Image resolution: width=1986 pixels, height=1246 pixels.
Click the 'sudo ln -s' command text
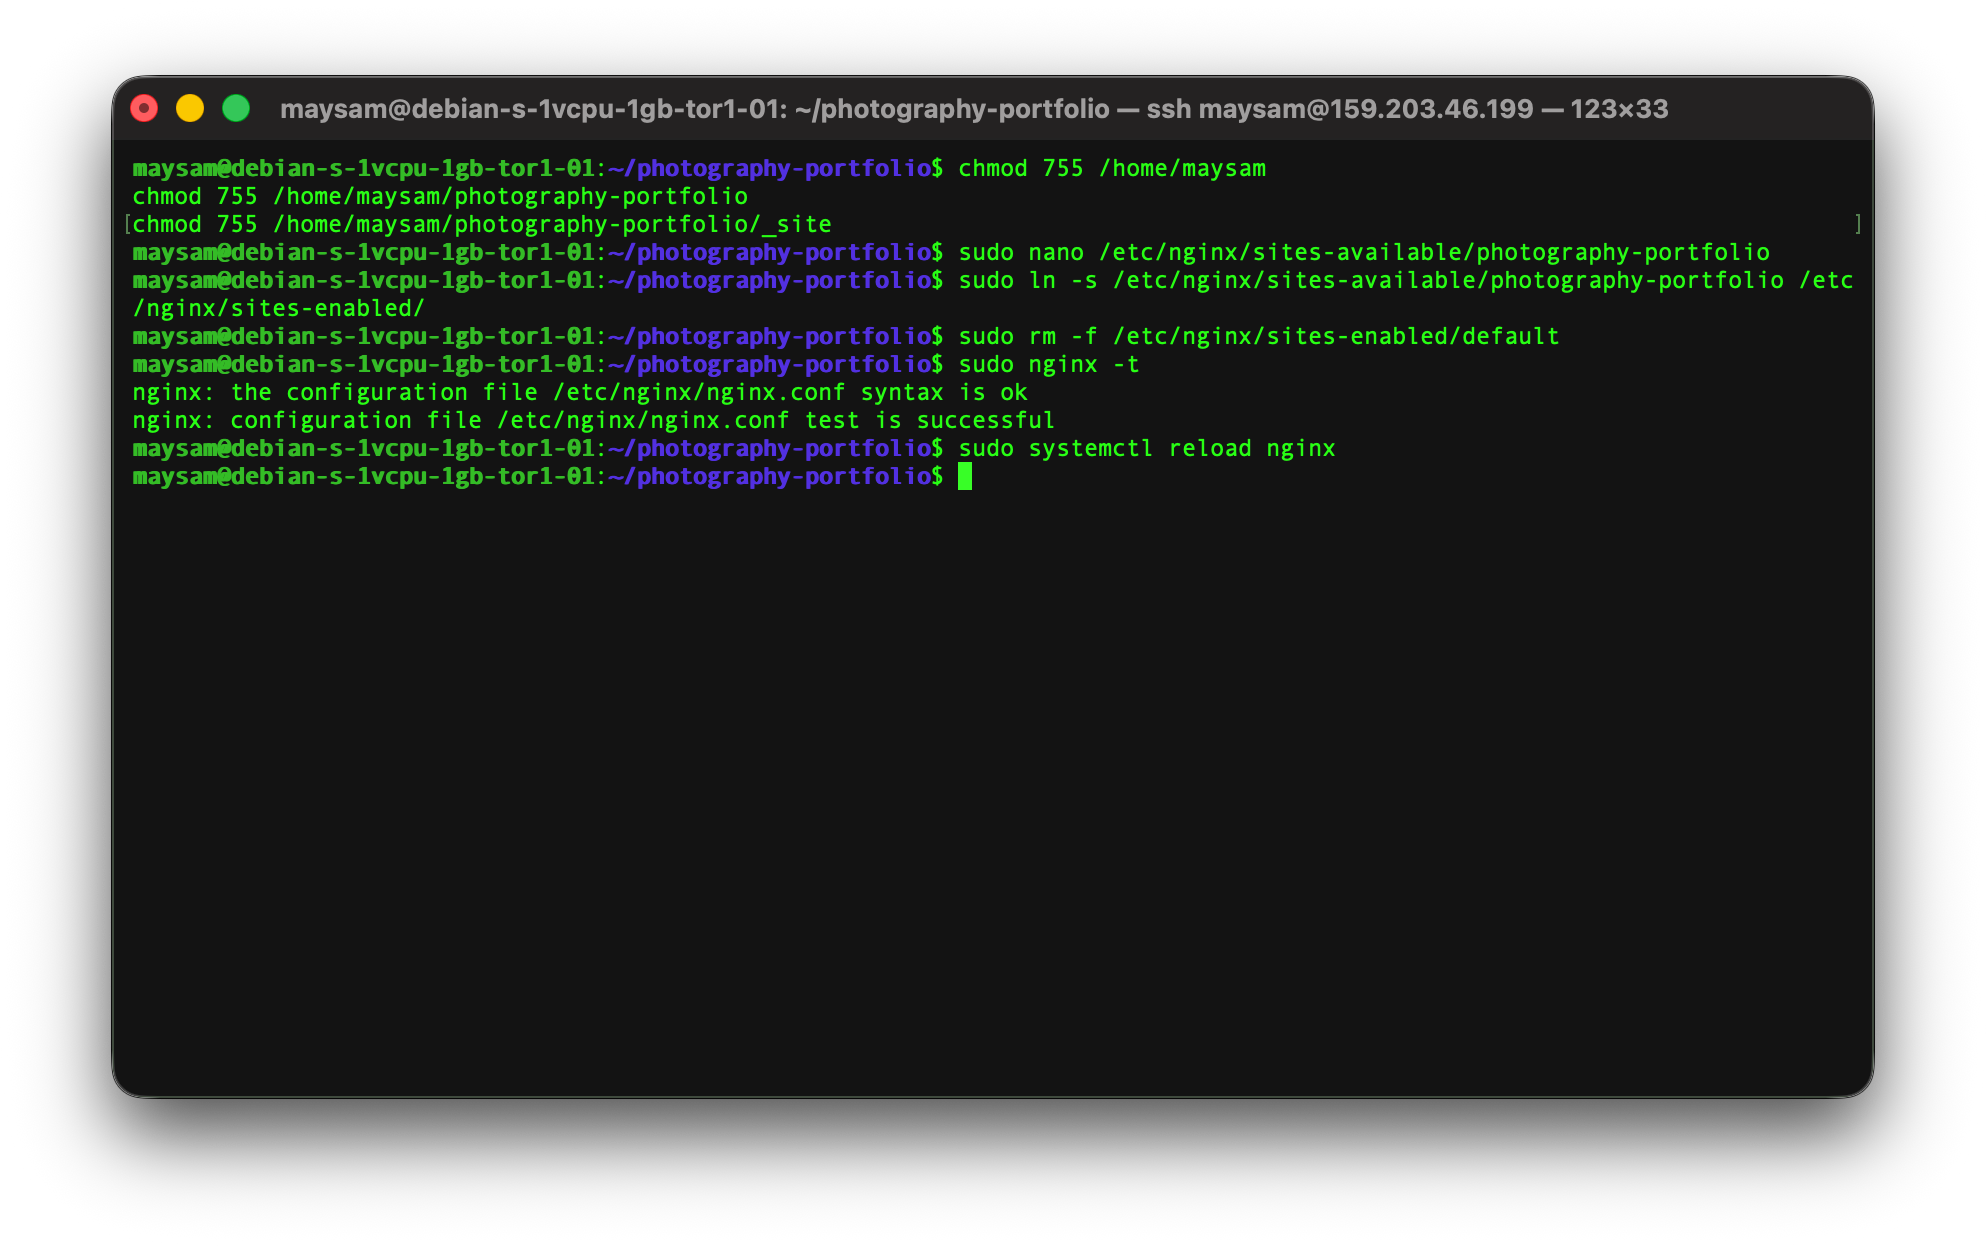point(1028,280)
